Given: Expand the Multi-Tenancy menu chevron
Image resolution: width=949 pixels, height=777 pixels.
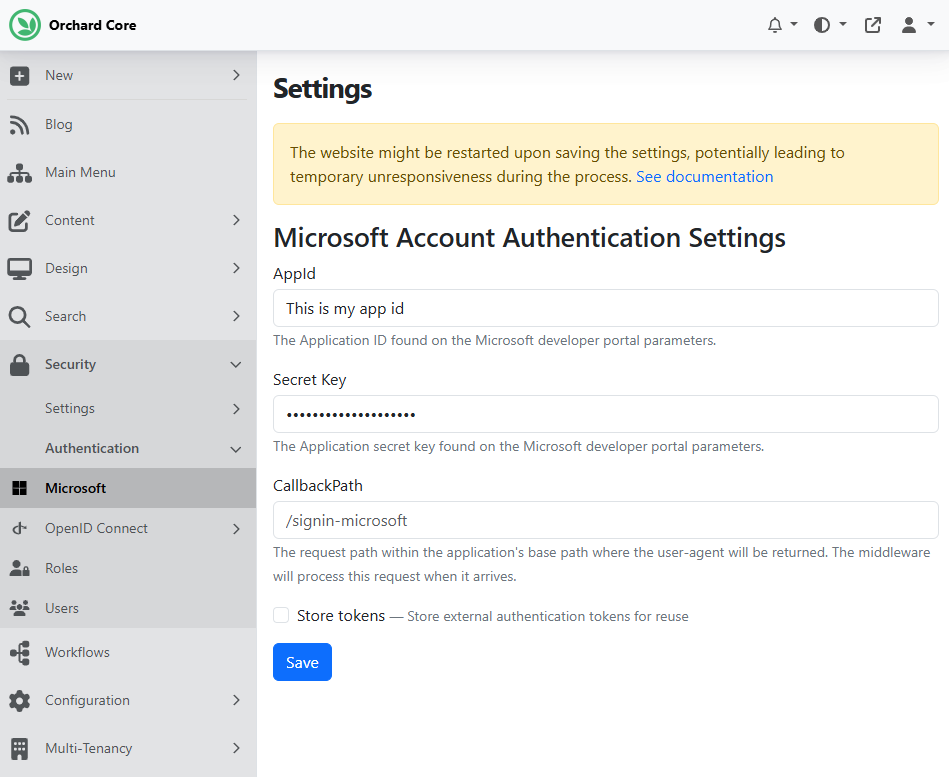Looking at the screenshot, I should coord(237,748).
